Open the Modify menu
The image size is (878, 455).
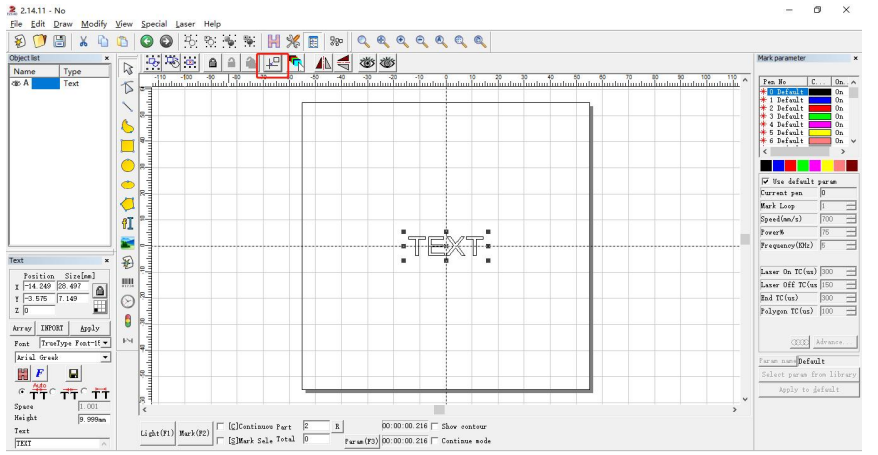(x=93, y=23)
